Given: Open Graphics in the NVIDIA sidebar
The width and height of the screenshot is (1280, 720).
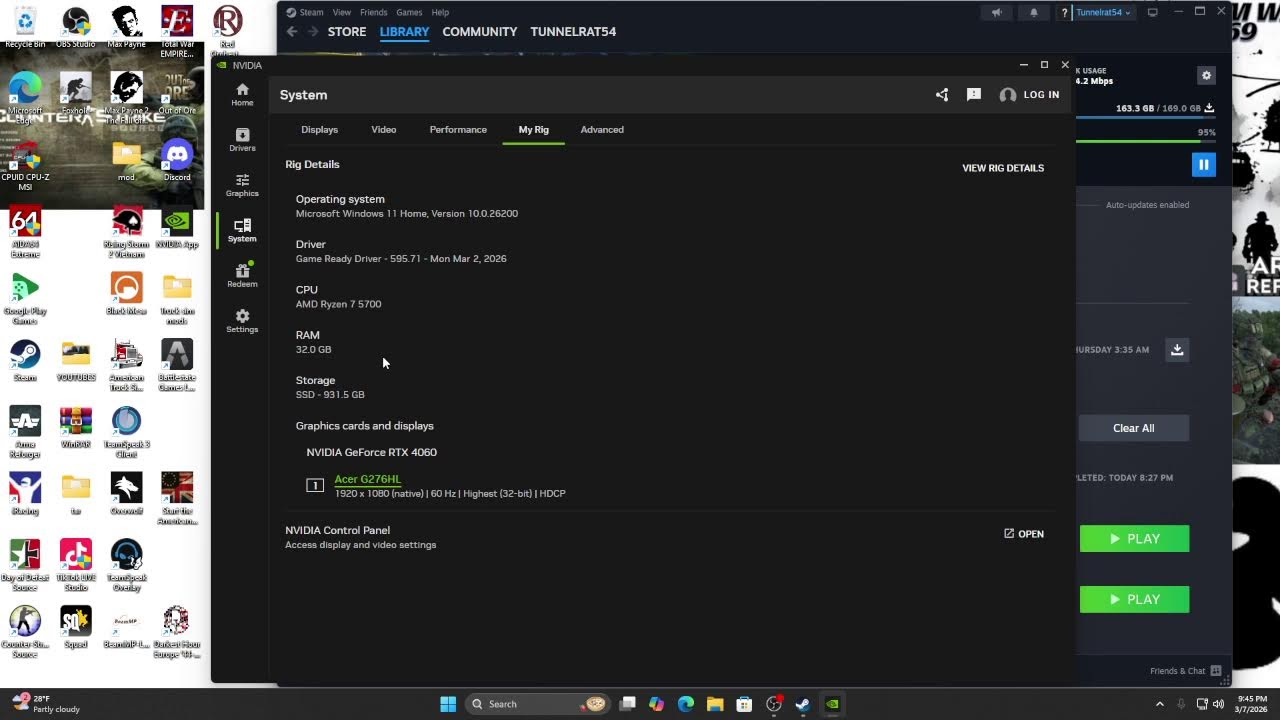Looking at the screenshot, I should [x=242, y=185].
